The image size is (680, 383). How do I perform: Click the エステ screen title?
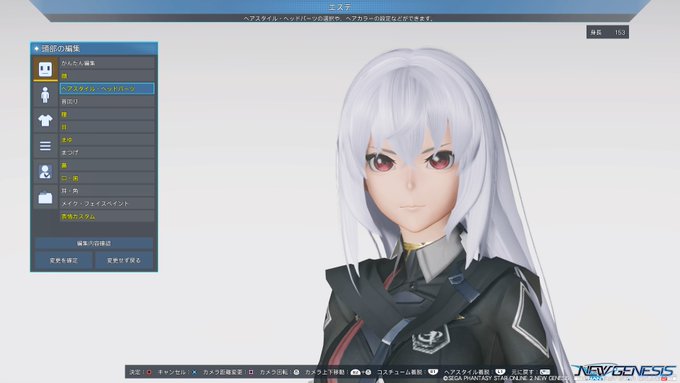coord(340,7)
